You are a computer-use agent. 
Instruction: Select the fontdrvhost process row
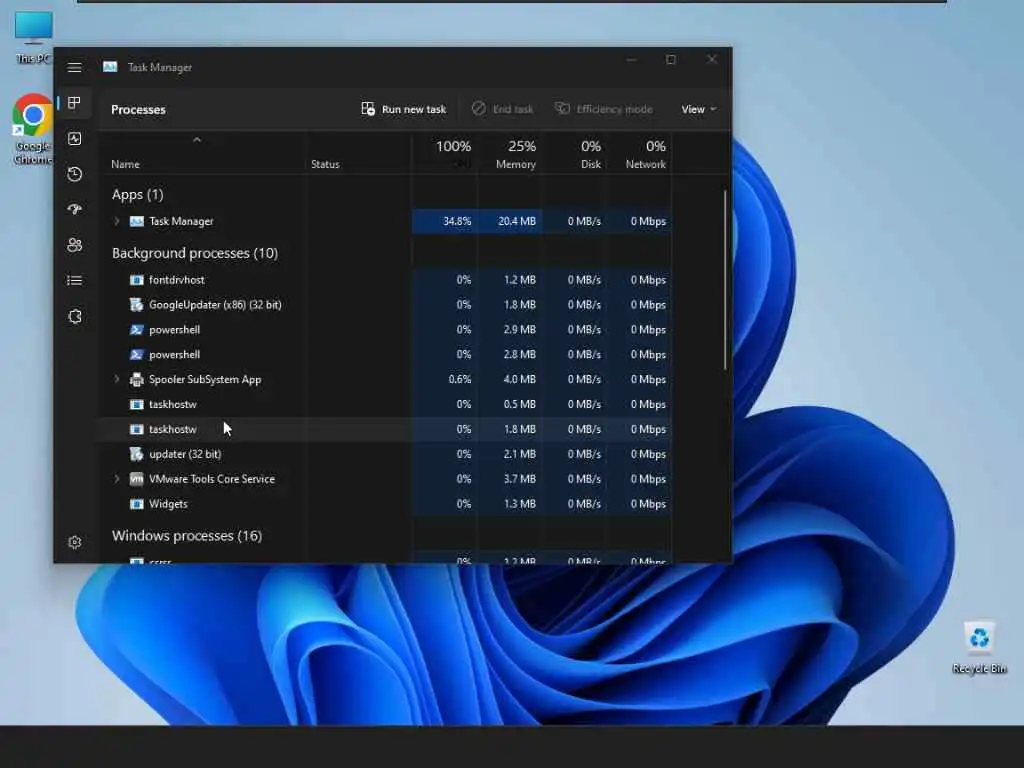pos(385,280)
